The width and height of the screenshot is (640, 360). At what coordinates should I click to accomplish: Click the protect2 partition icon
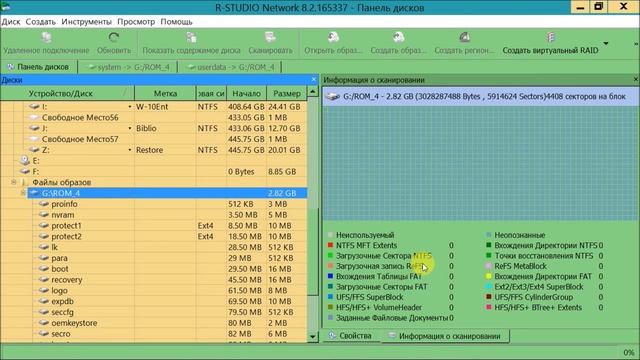(x=44, y=236)
